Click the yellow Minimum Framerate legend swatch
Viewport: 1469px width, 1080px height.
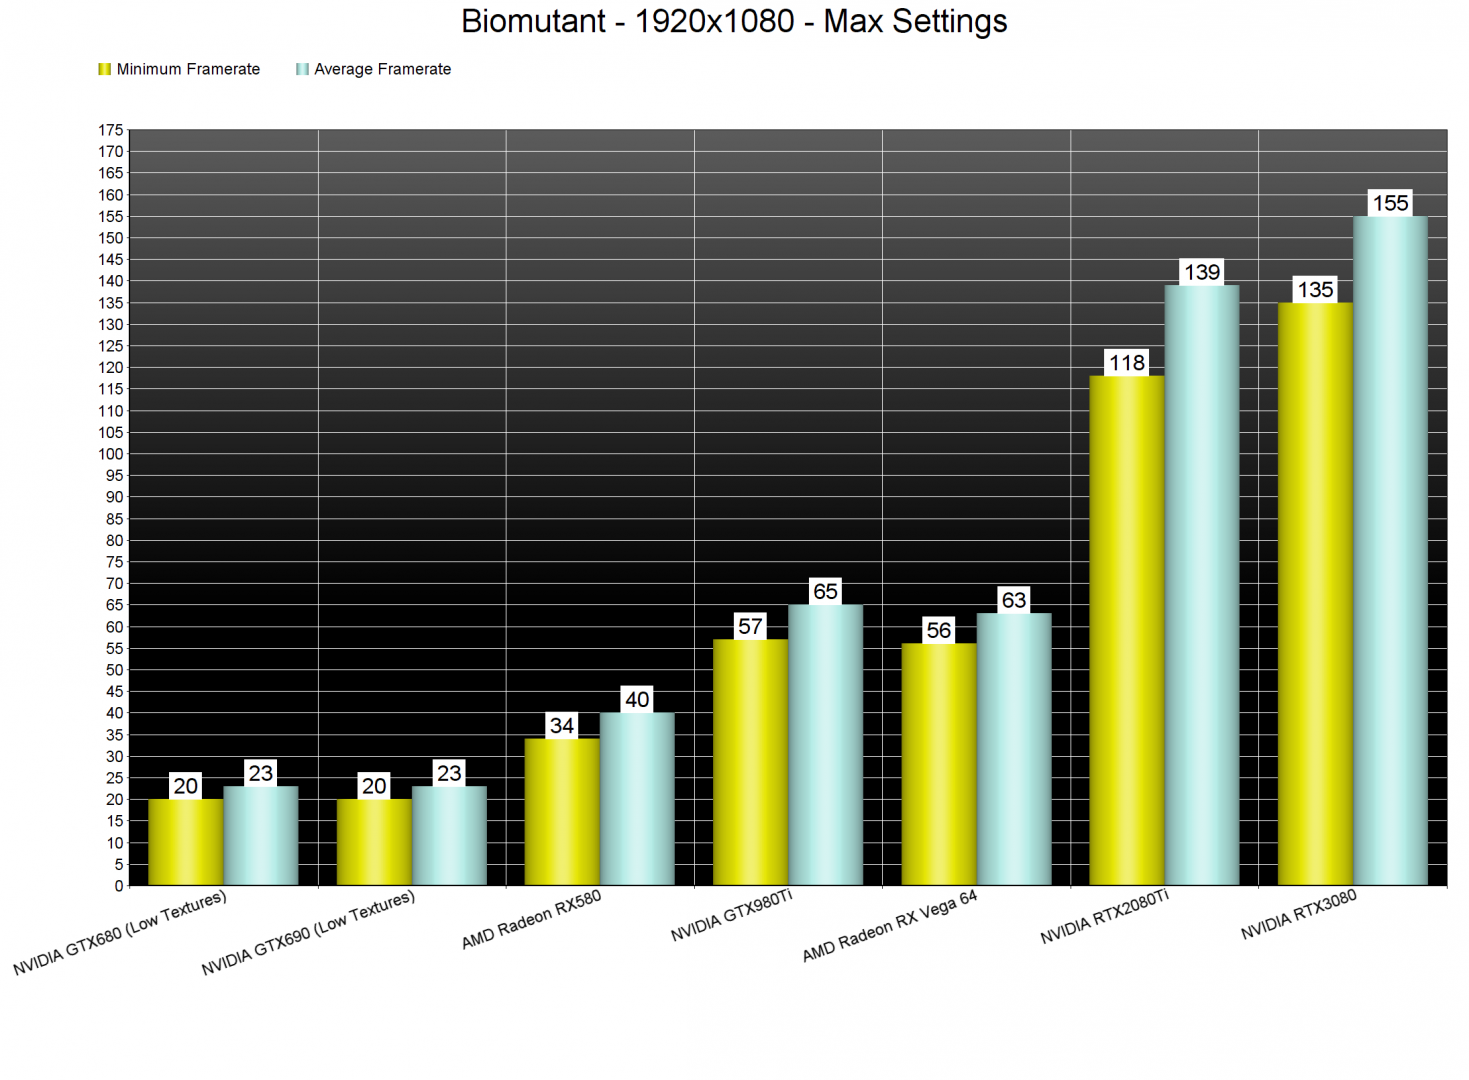(104, 69)
